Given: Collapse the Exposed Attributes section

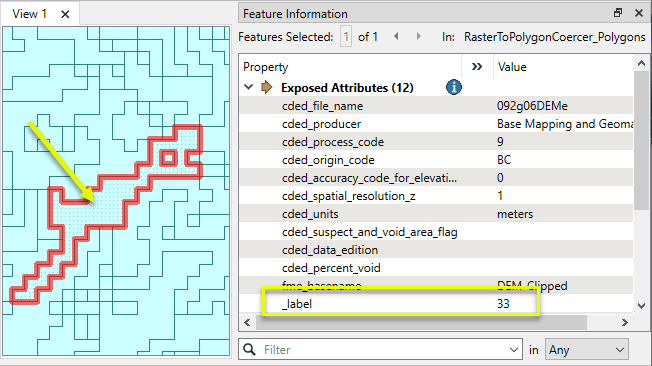Looking at the screenshot, I should point(249,87).
